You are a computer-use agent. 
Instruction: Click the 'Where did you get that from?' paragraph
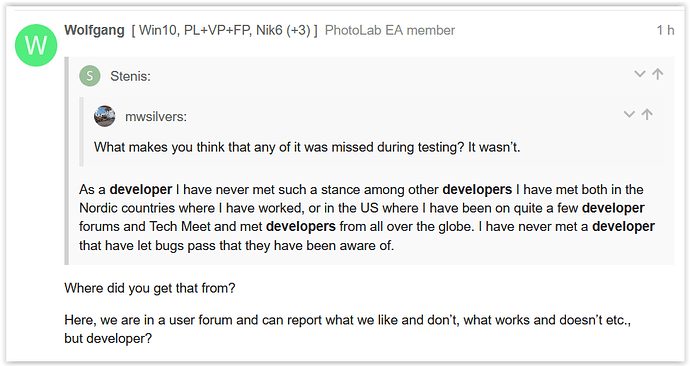point(150,288)
